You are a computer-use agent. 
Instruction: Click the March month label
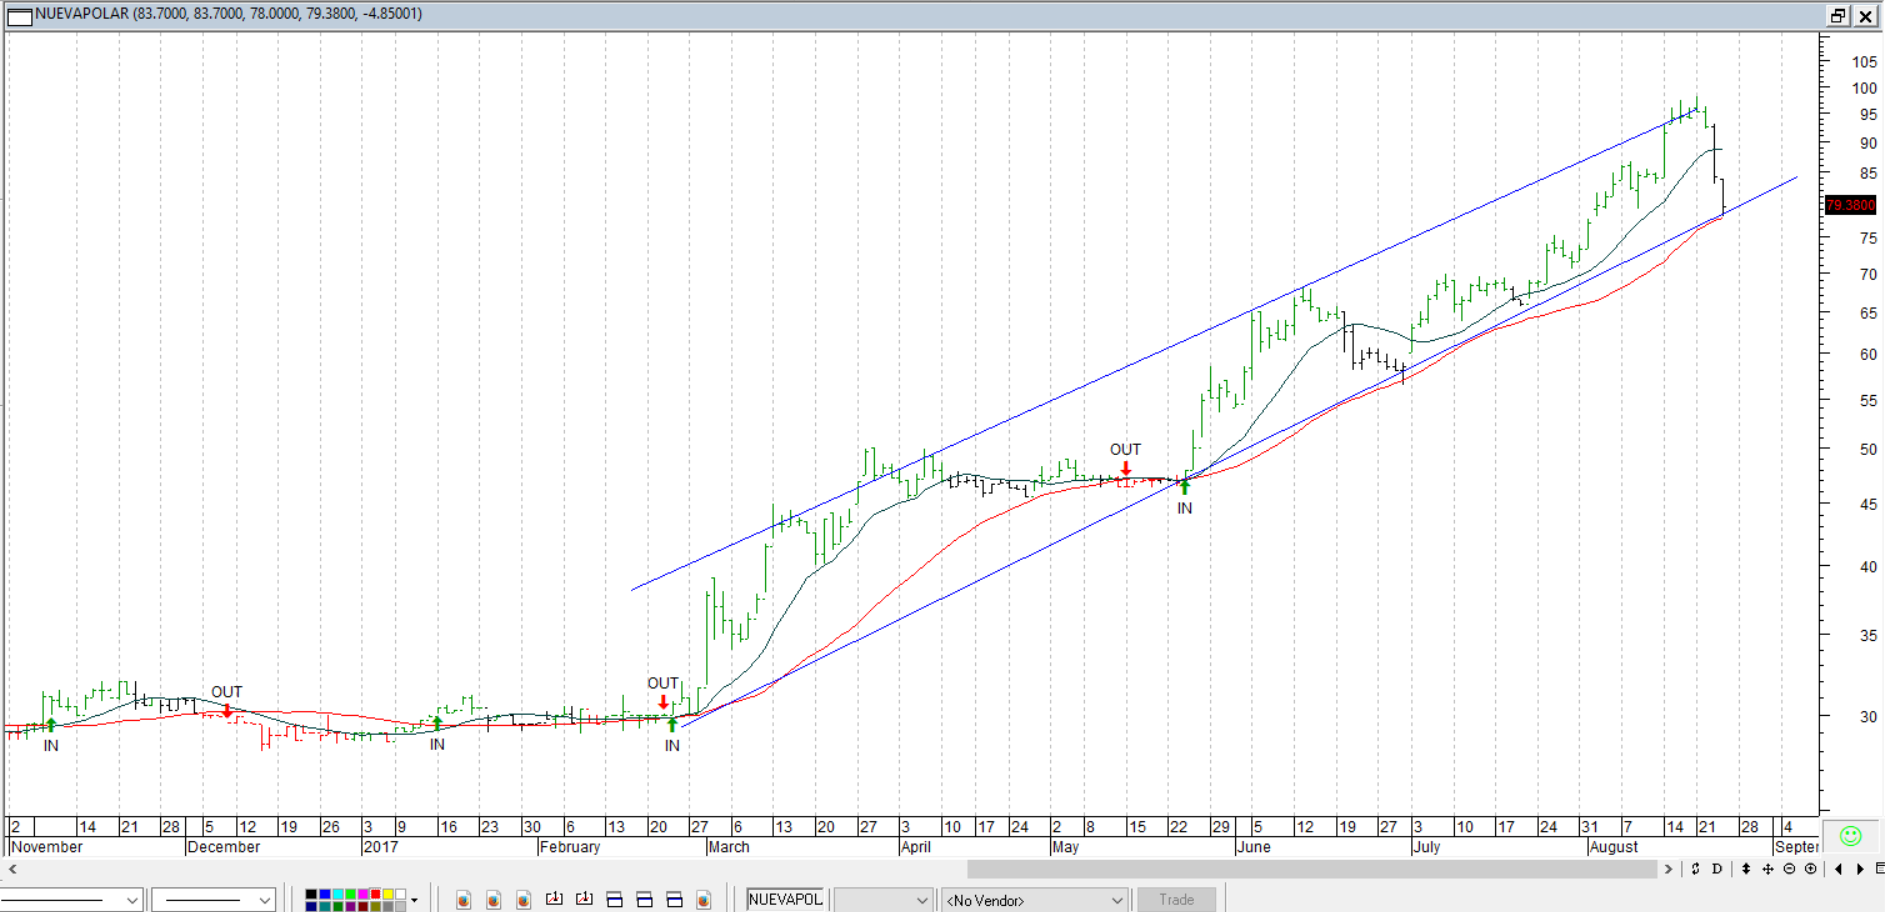729,847
